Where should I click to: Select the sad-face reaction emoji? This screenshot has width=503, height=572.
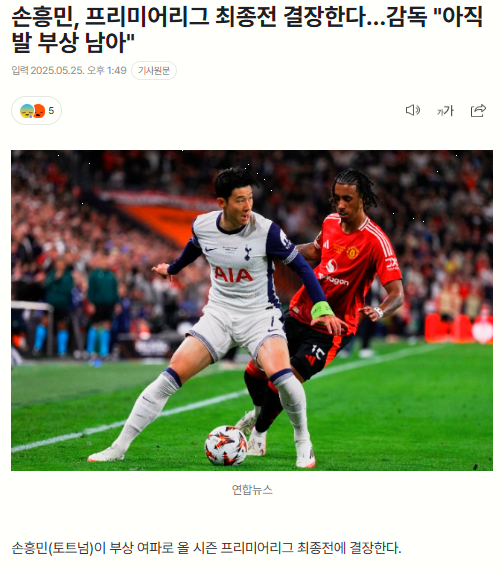pyautogui.click(x=27, y=111)
